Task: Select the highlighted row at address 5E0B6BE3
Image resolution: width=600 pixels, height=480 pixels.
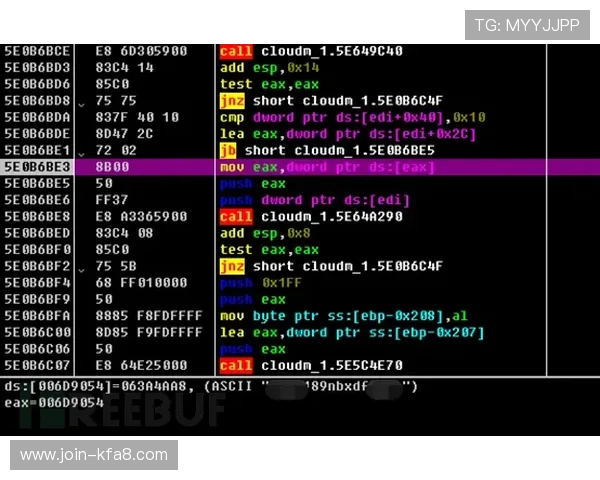Action: 300,167
